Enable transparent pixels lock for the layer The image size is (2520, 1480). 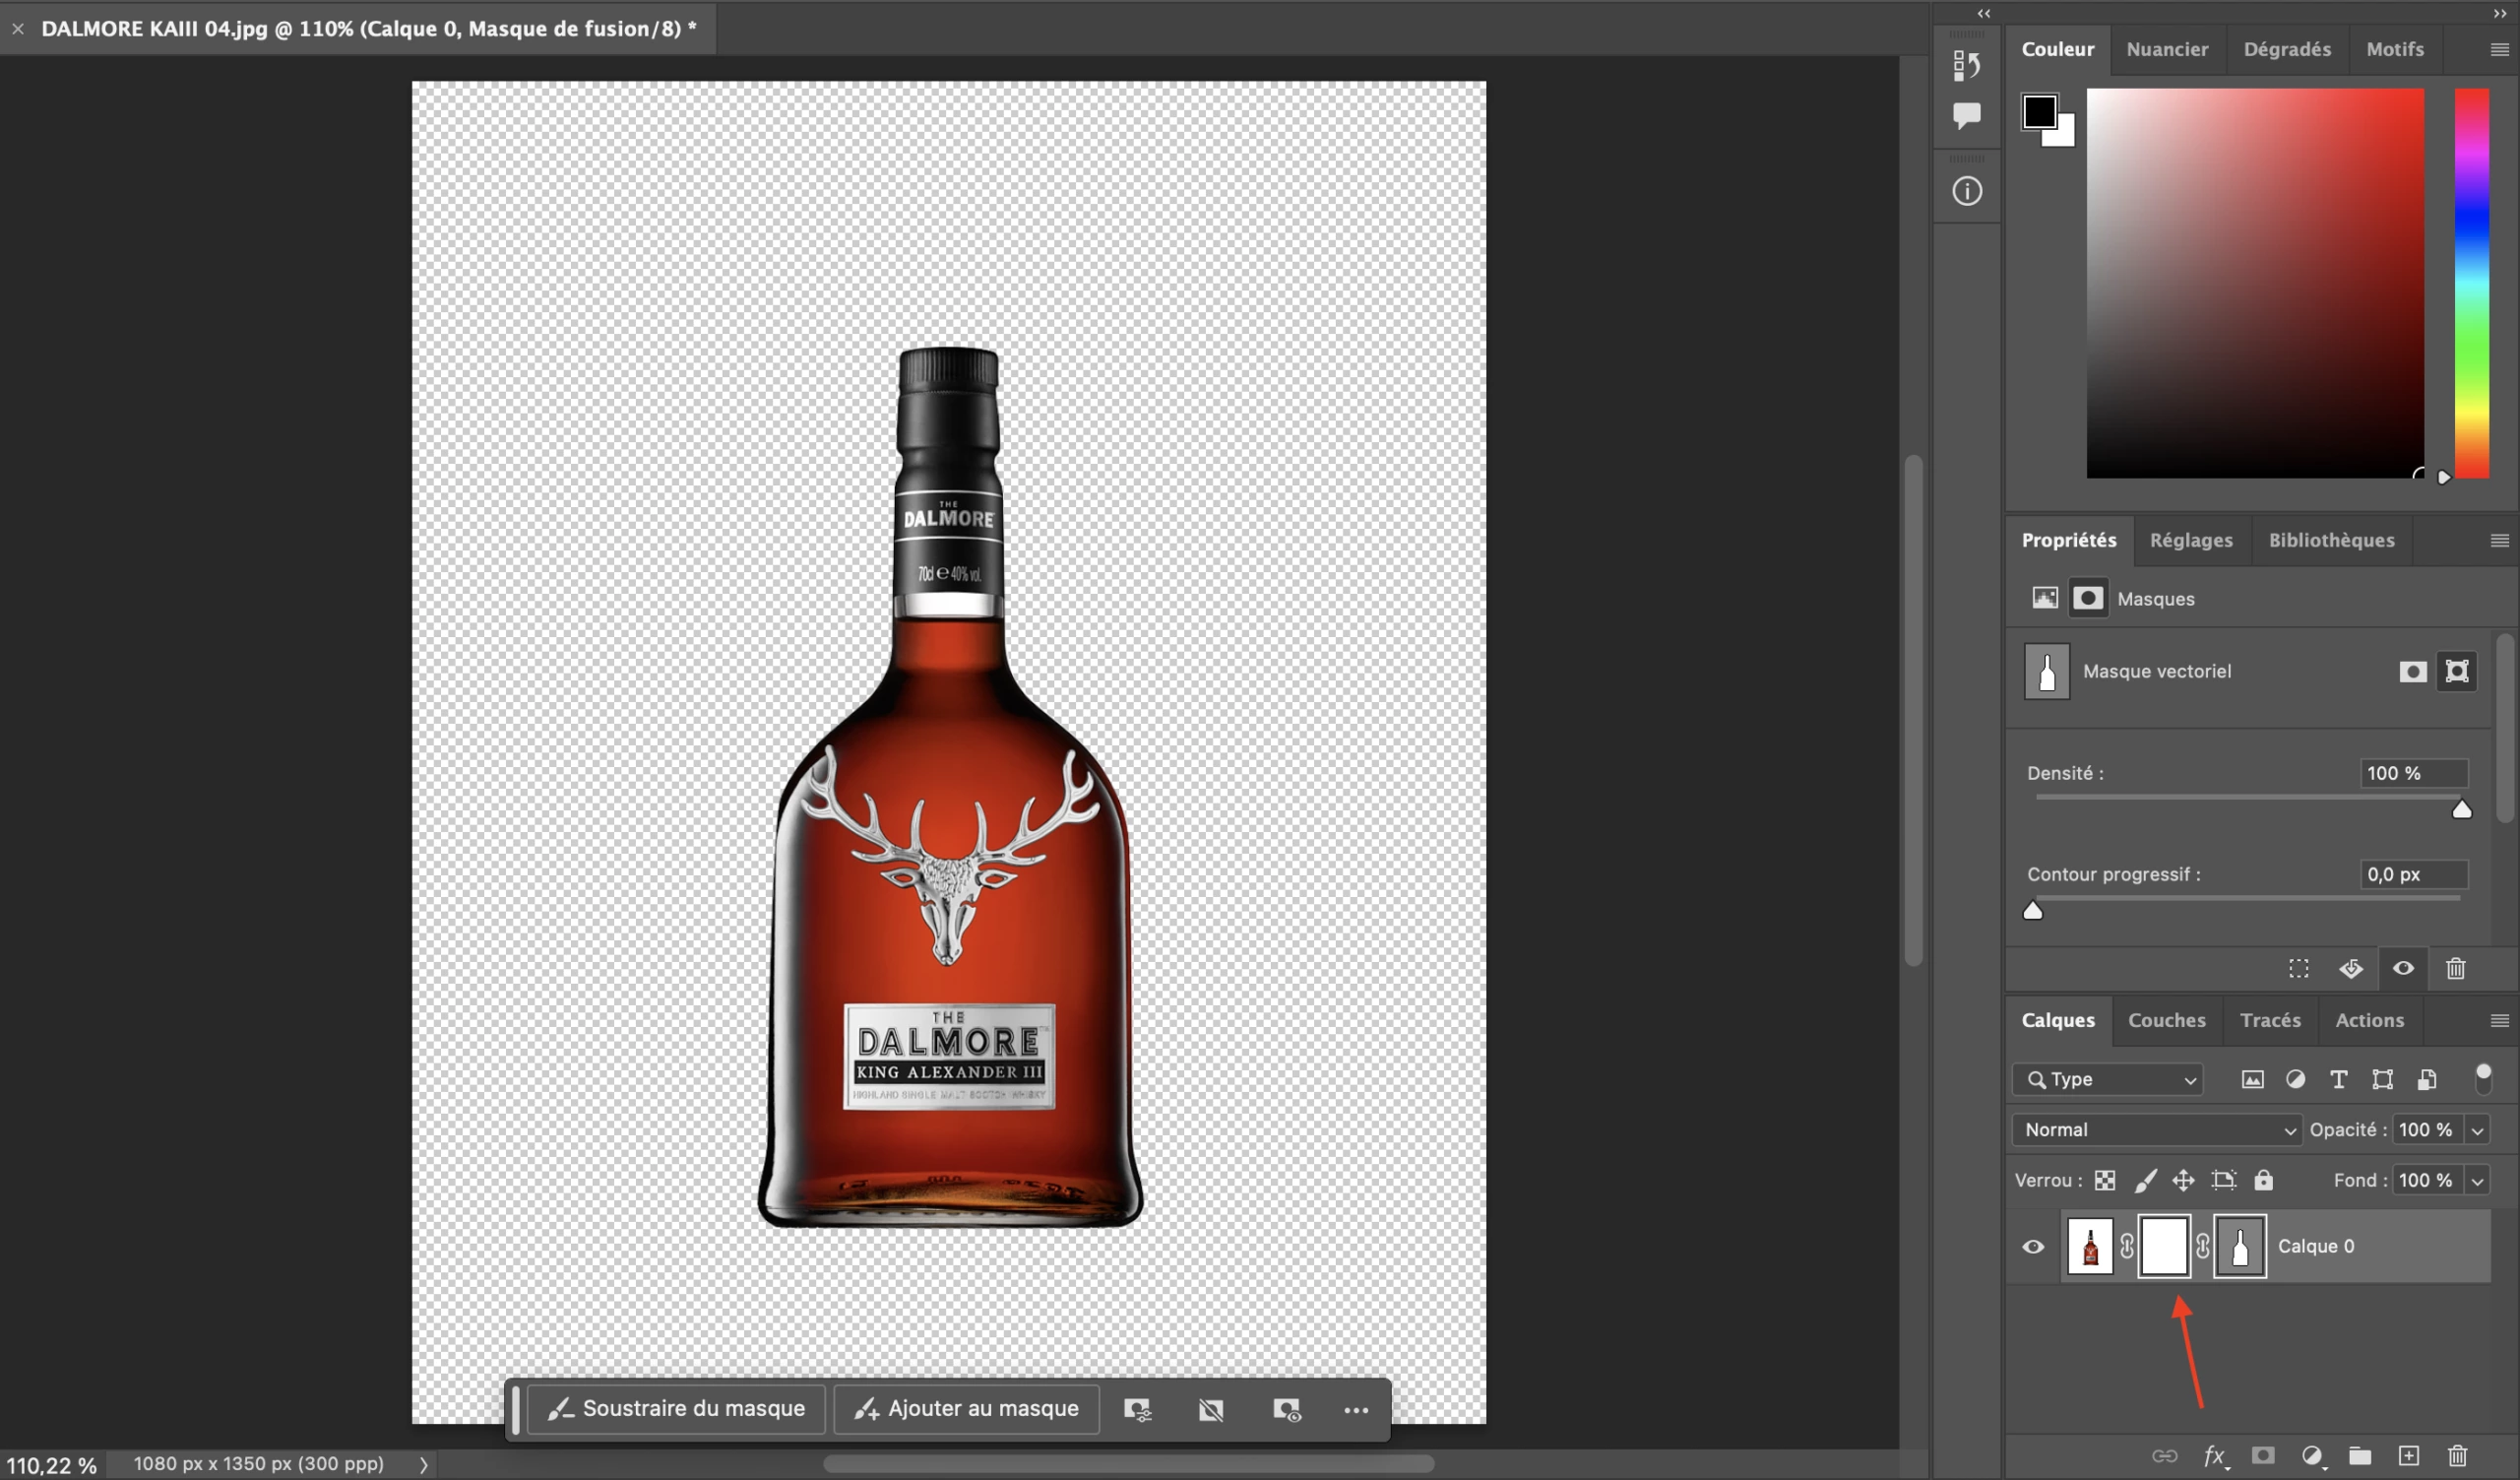click(2104, 1181)
